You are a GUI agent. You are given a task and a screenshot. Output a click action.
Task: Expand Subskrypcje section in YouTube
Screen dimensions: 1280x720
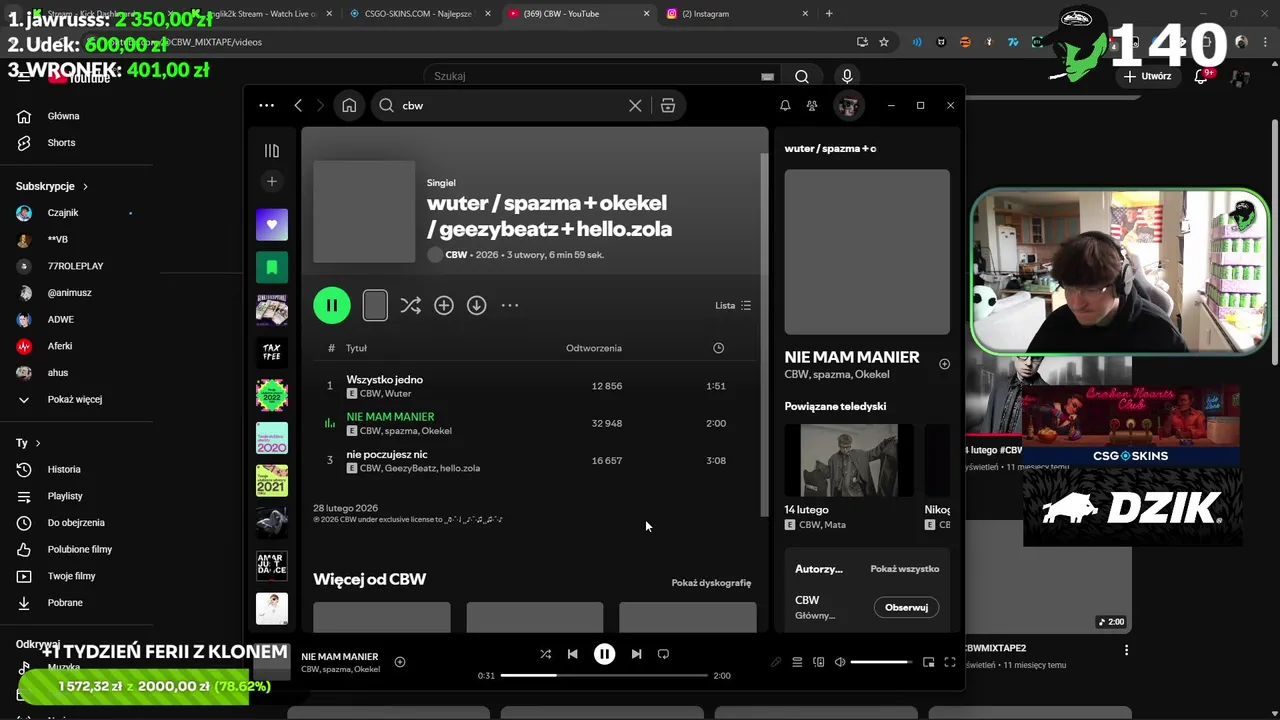tap(52, 186)
